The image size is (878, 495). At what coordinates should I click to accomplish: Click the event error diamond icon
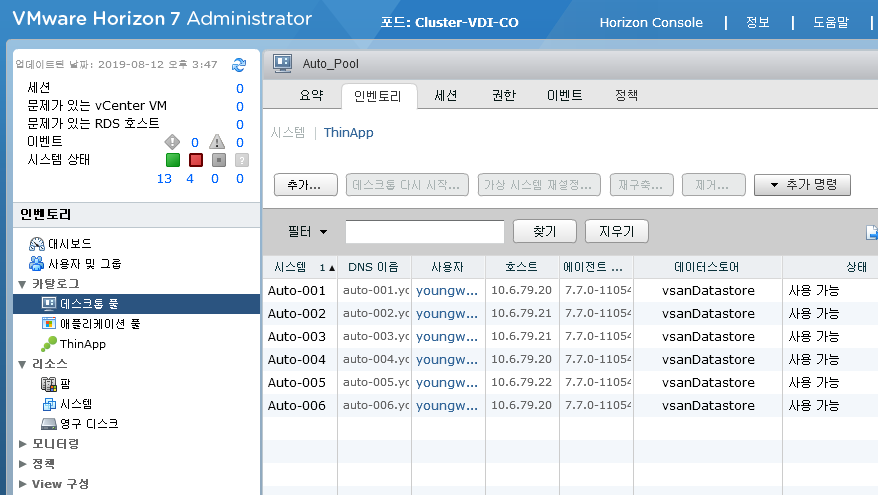[x=172, y=142]
